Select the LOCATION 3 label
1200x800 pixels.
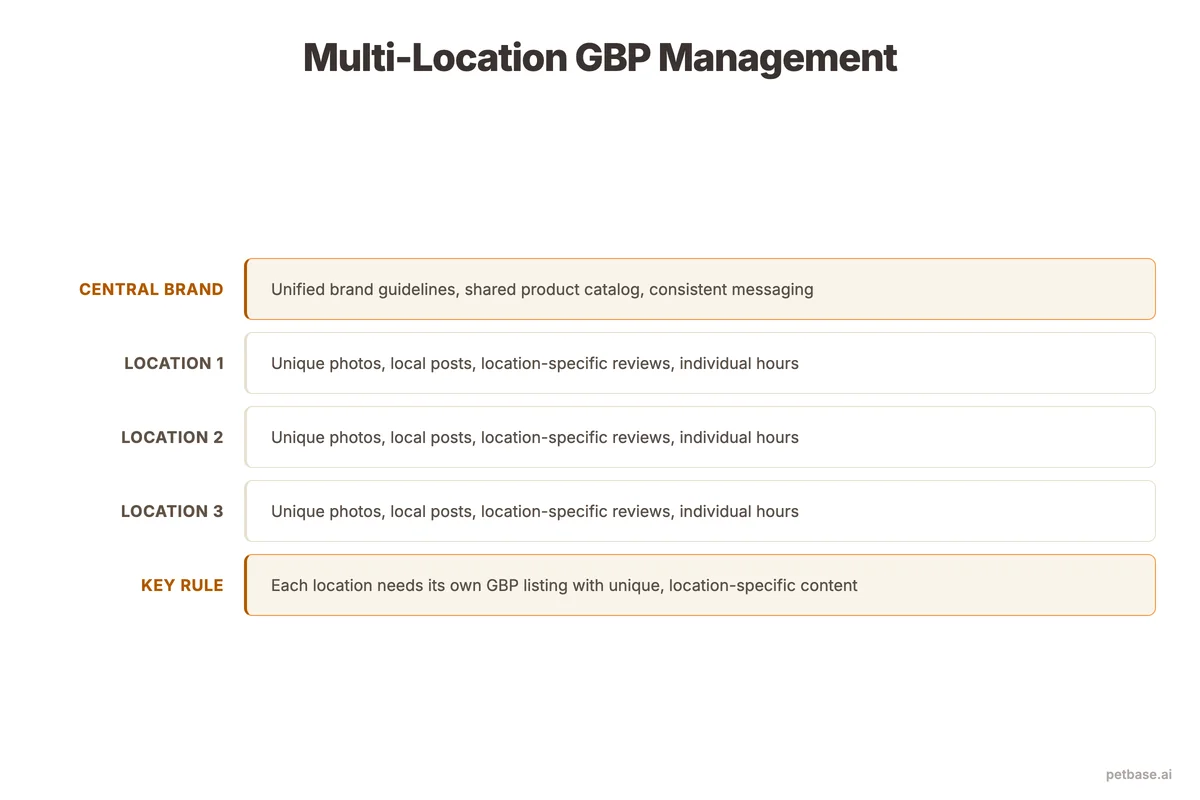click(x=172, y=511)
